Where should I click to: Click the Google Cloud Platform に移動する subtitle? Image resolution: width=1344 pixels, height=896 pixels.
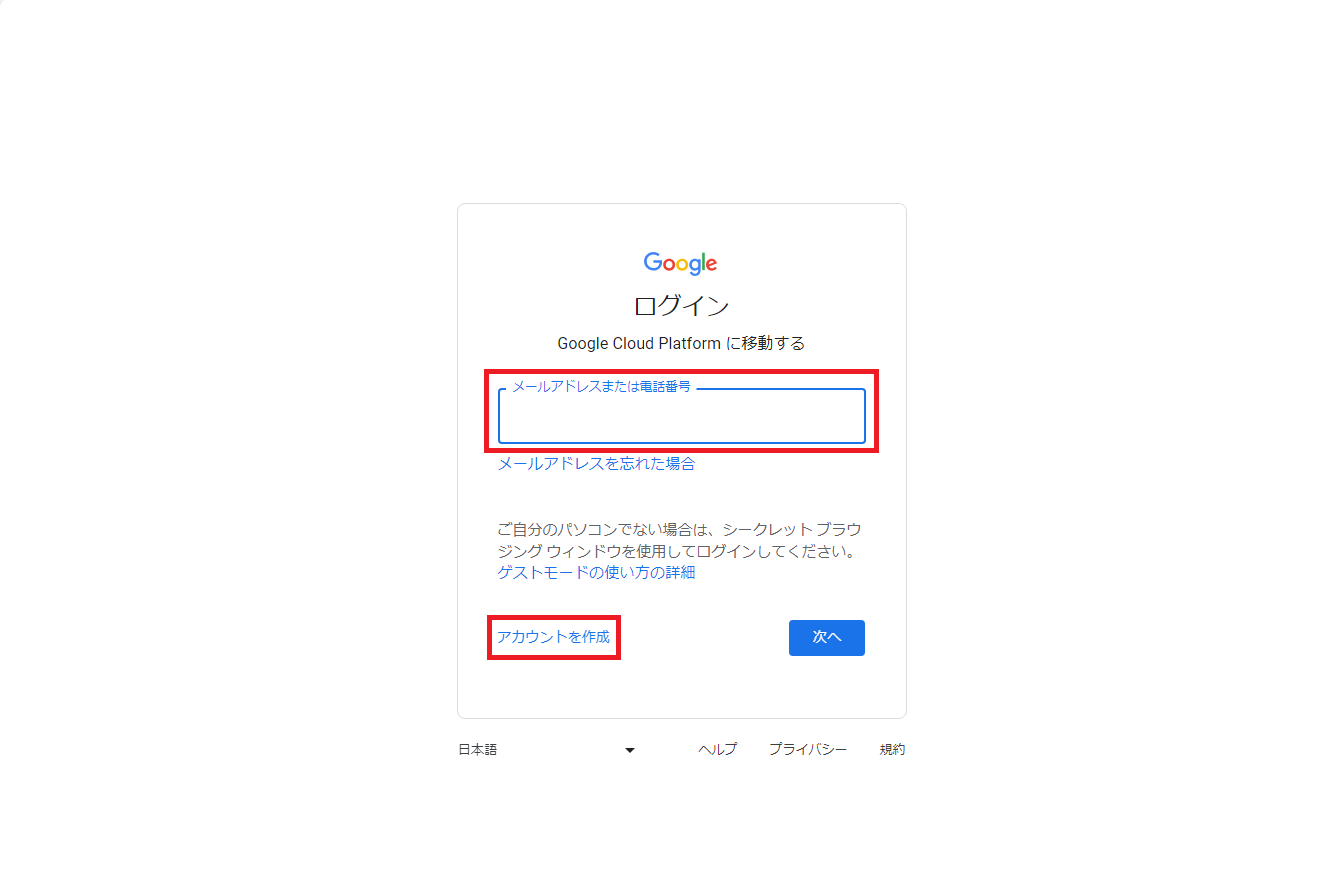pyautogui.click(x=681, y=344)
